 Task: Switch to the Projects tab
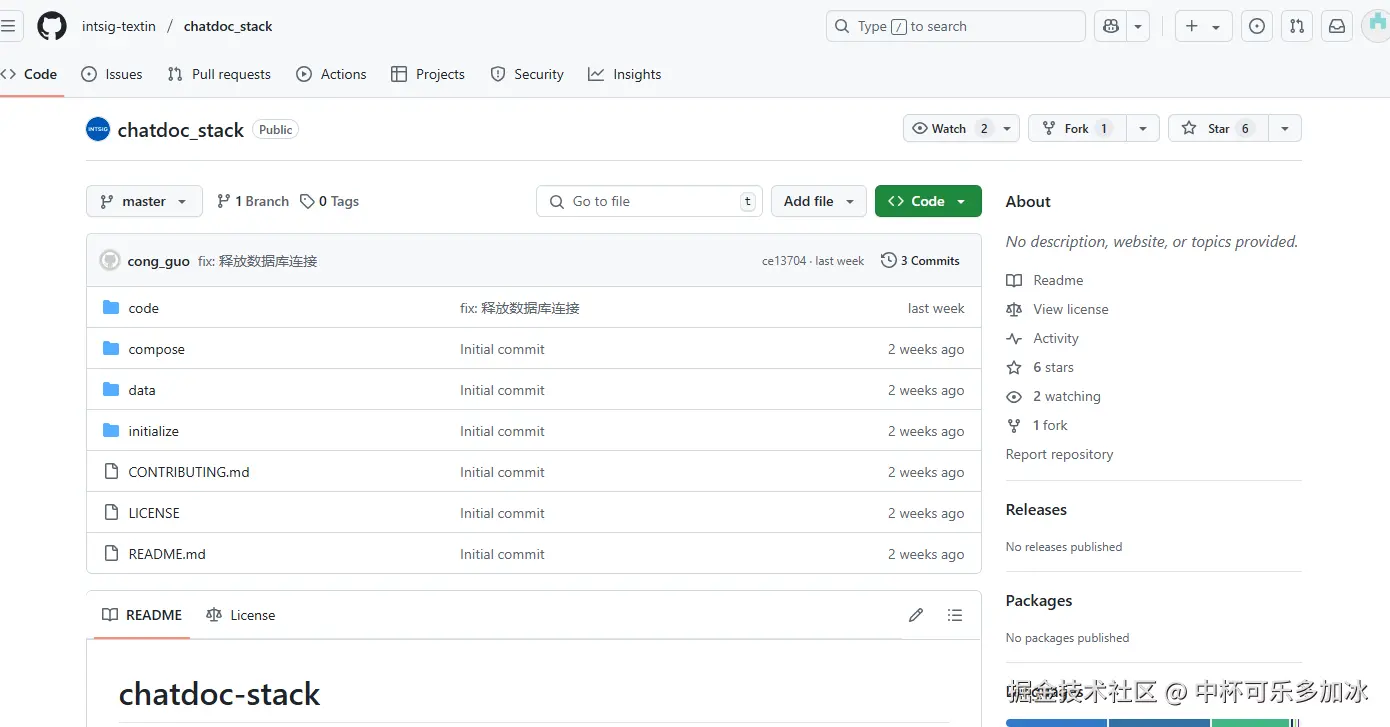pos(428,74)
